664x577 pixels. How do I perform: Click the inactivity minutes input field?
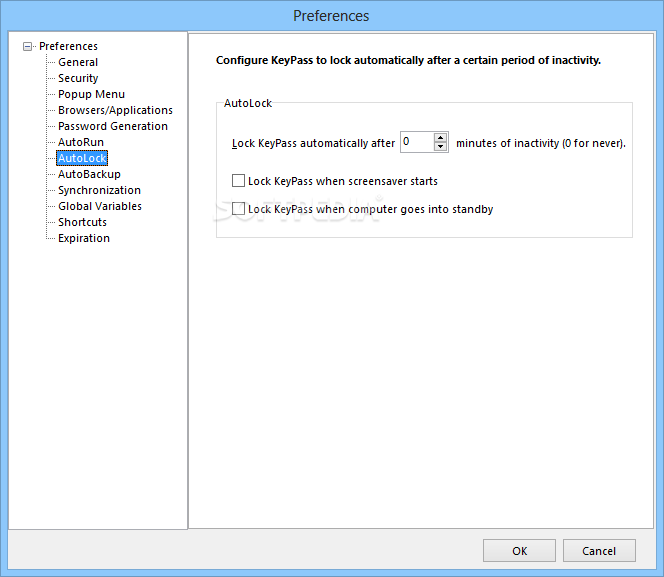pyautogui.click(x=417, y=142)
